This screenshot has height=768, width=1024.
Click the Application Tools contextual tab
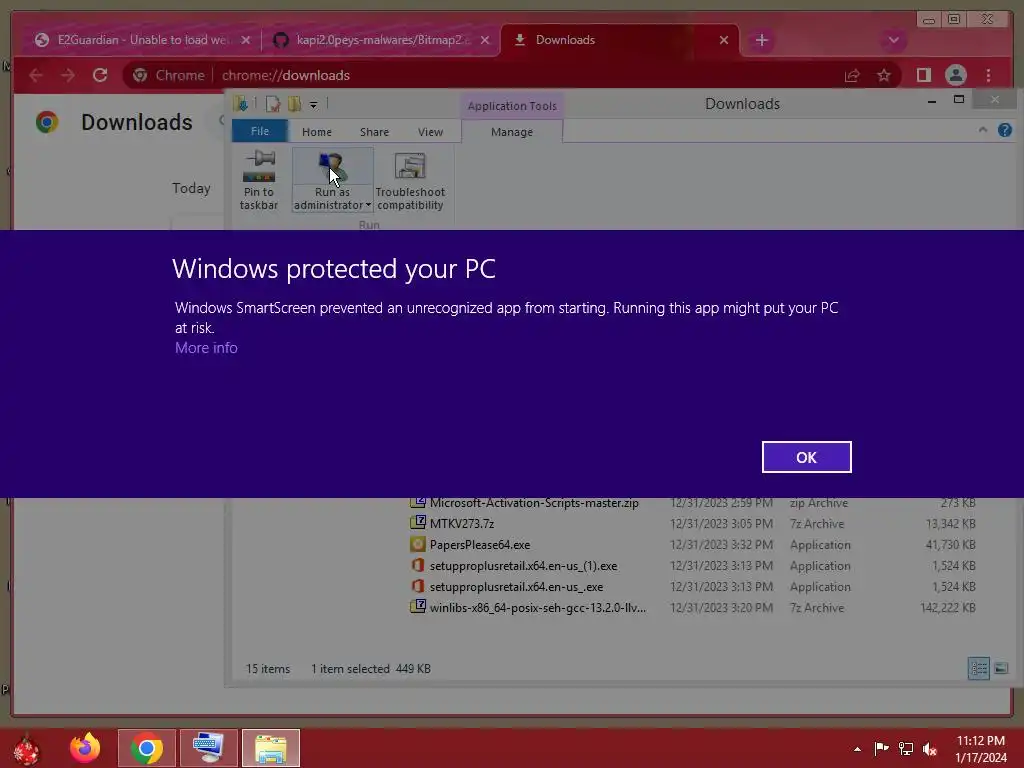pyautogui.click(x=512, y=106)
